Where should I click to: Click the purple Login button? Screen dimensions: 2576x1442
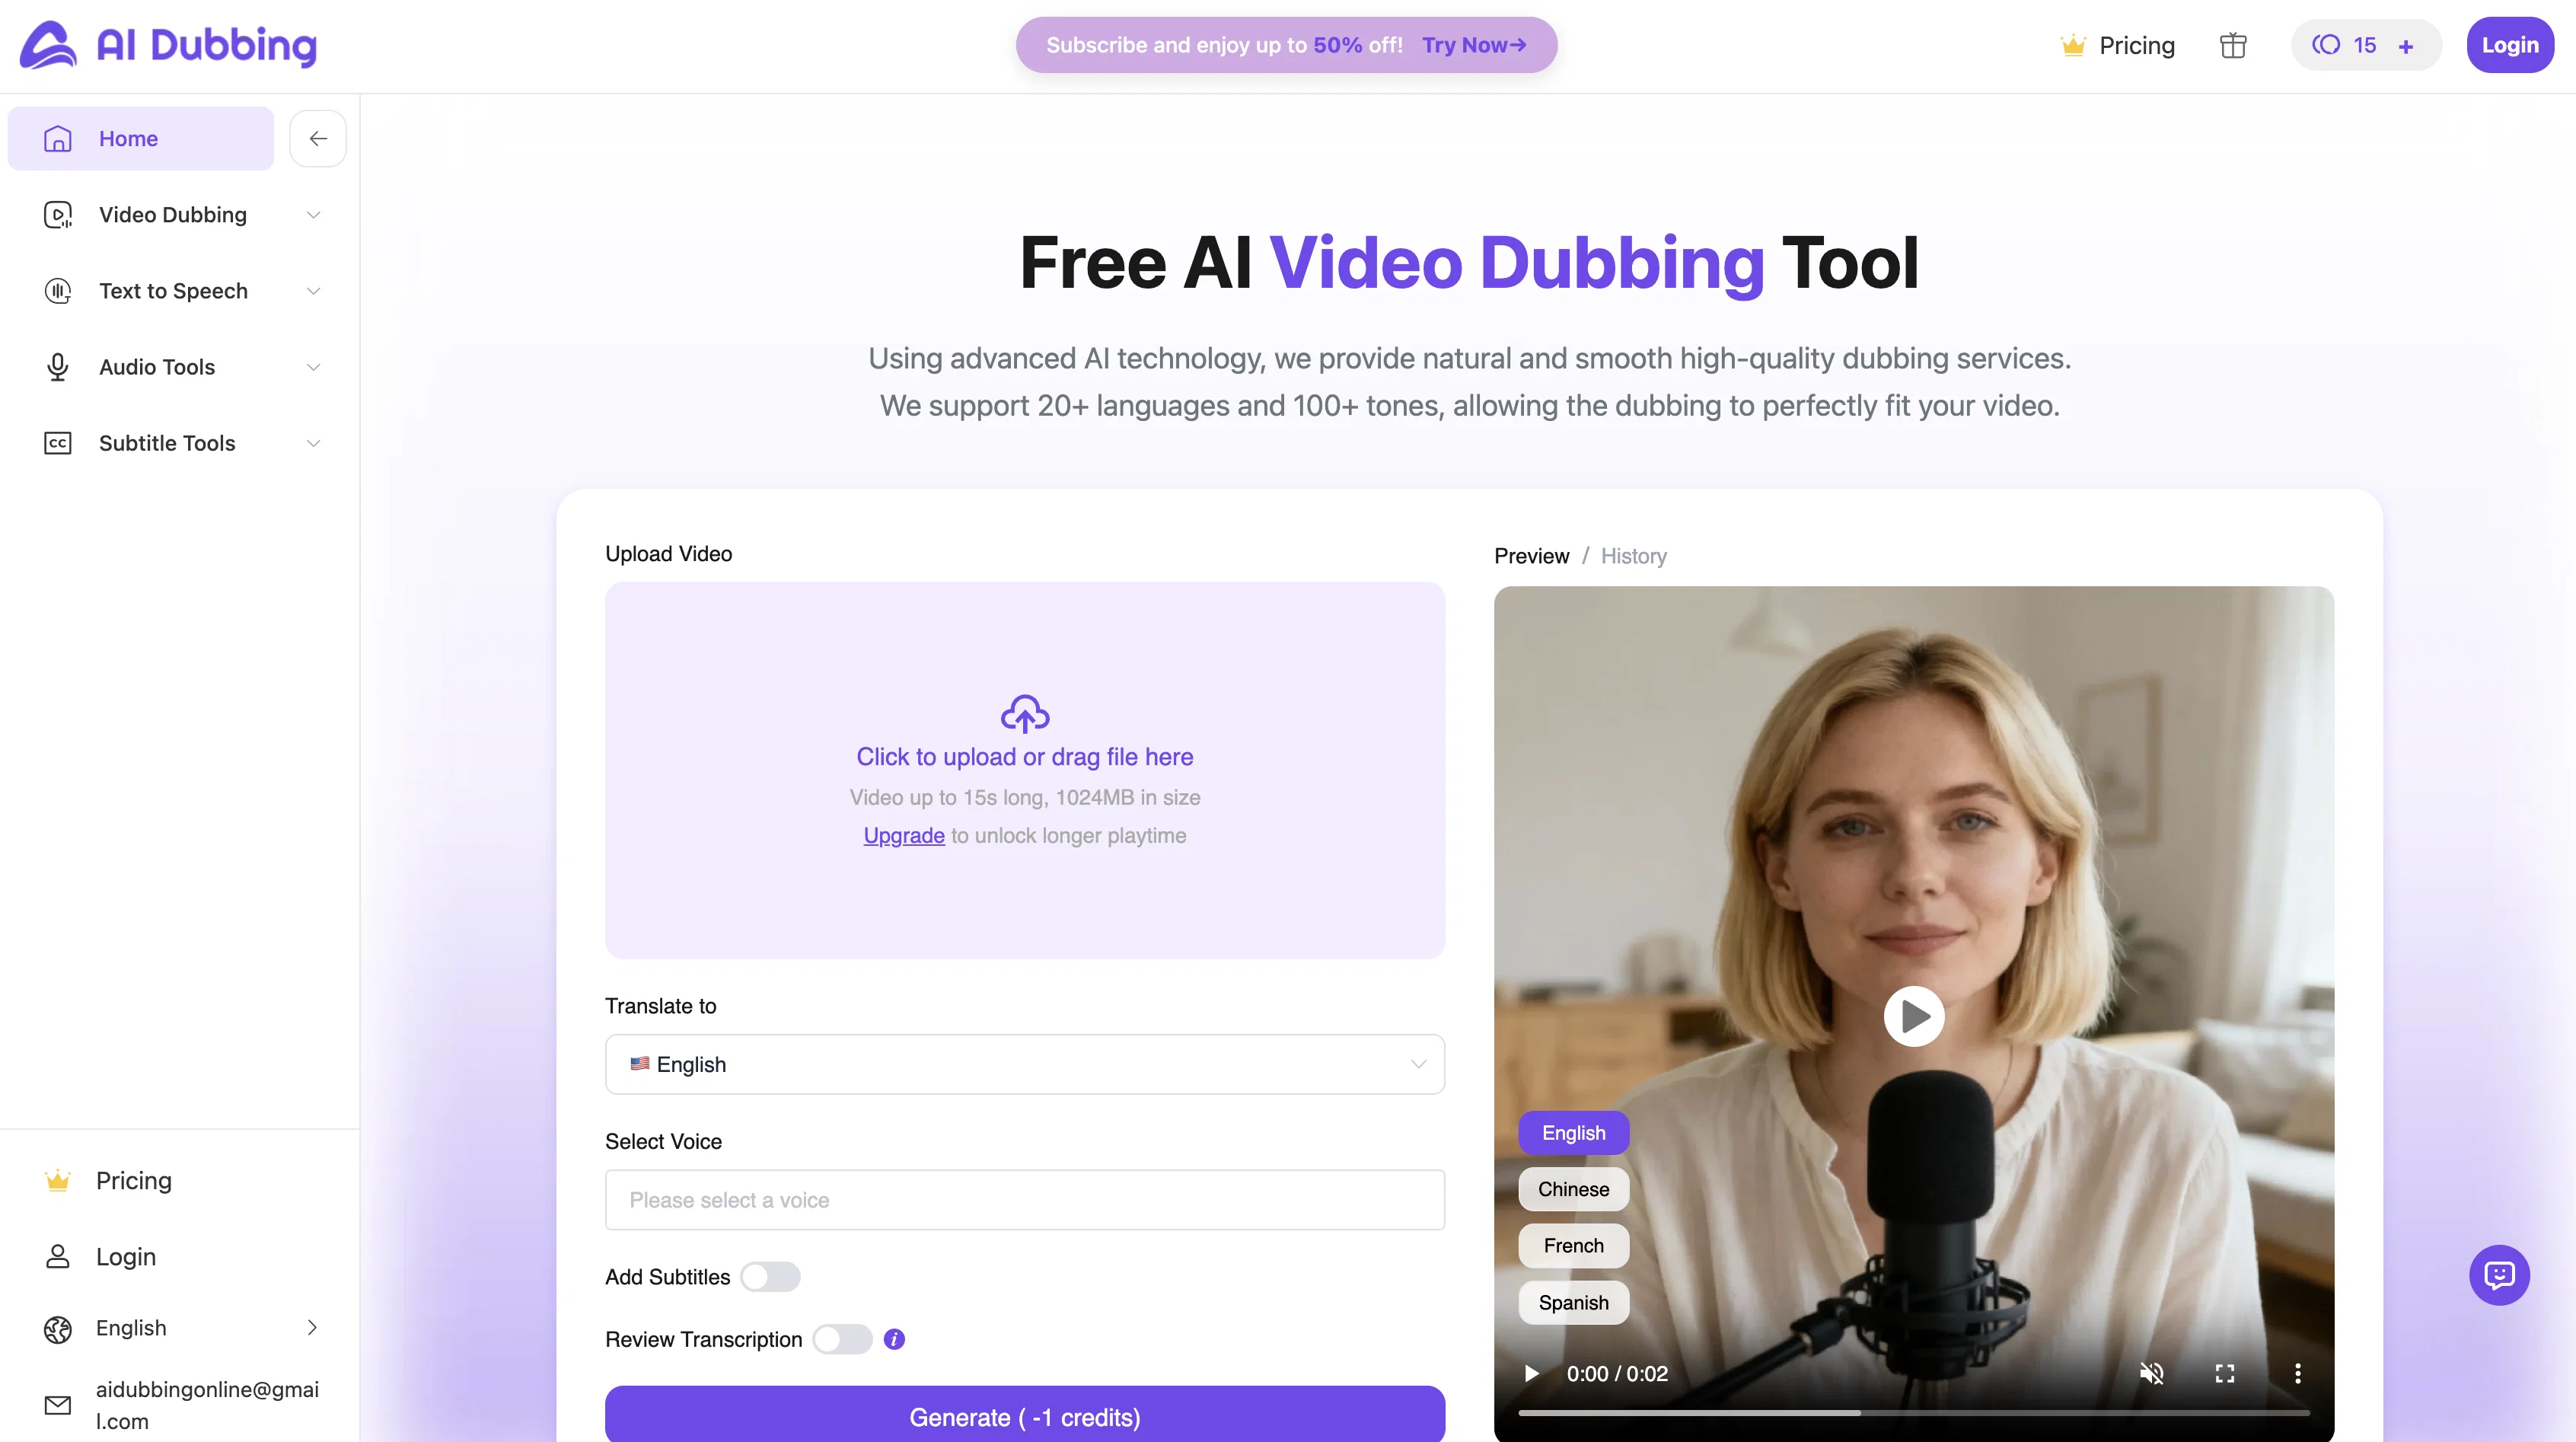2510,45
